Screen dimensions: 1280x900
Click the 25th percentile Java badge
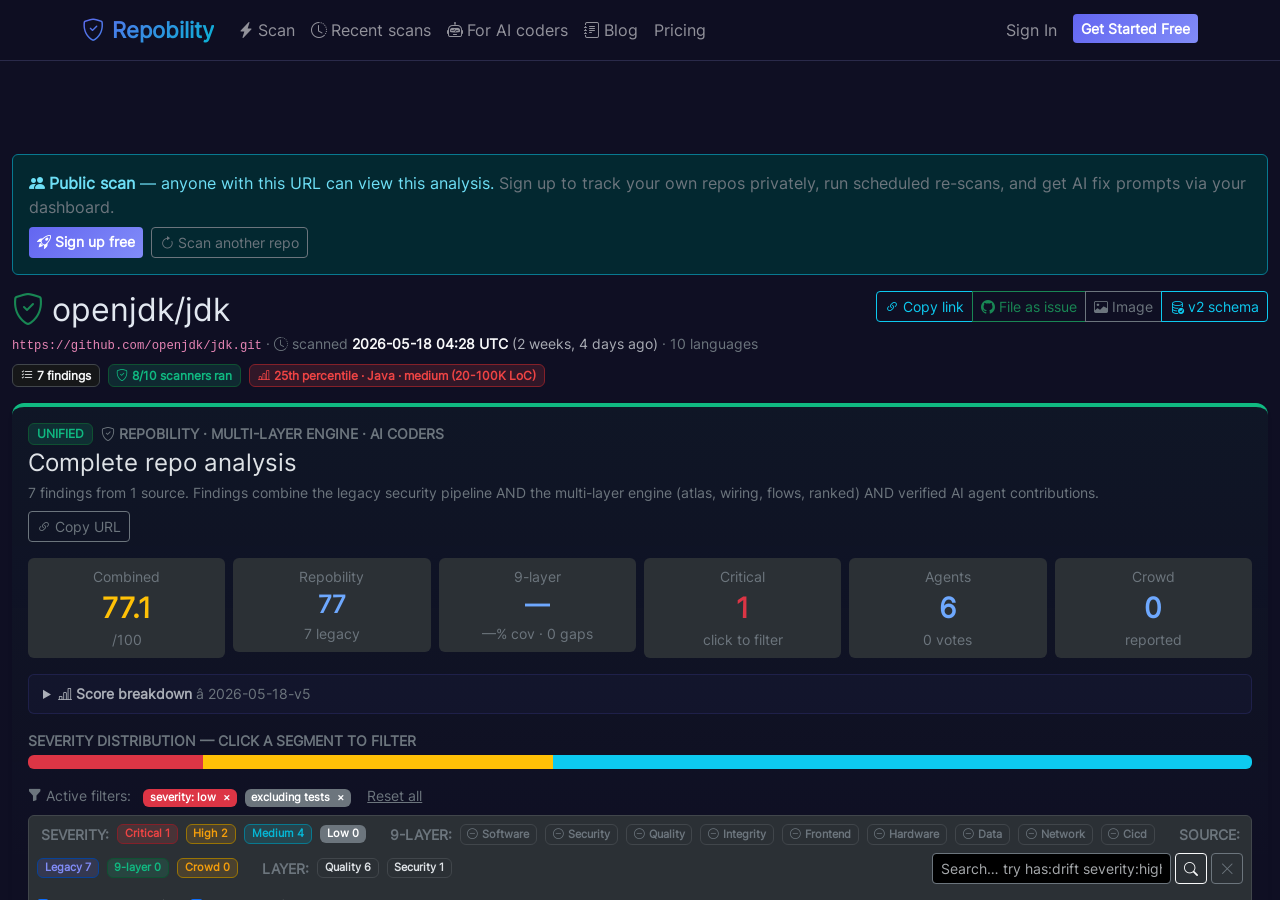click(397, 375)
